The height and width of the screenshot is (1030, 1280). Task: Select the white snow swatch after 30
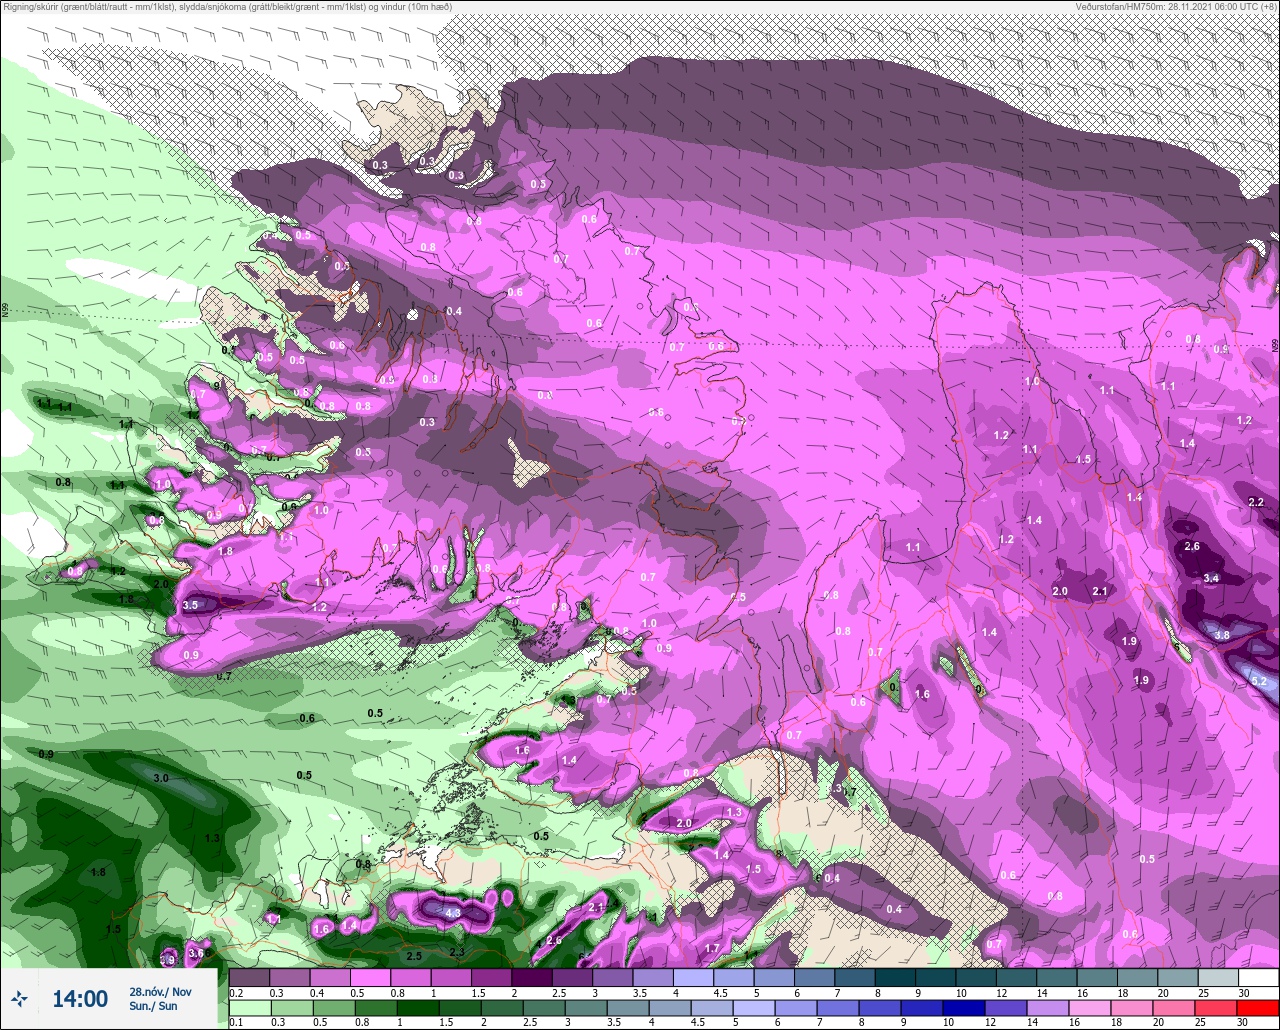click(x=1259, y=977)
